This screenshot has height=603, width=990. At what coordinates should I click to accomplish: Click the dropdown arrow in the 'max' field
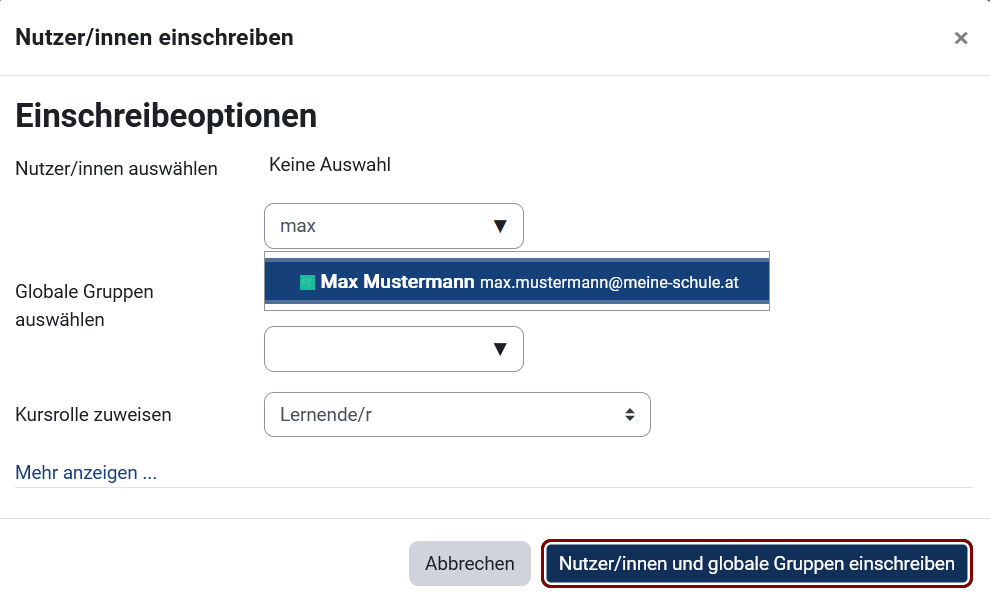[x=500, y=226]
